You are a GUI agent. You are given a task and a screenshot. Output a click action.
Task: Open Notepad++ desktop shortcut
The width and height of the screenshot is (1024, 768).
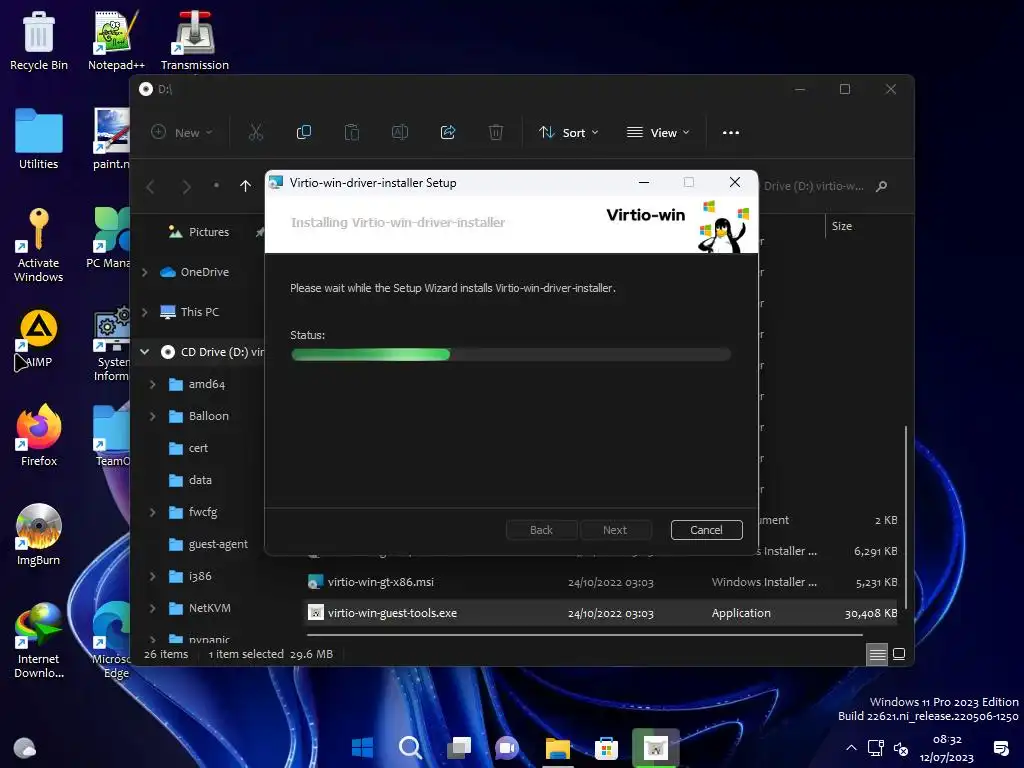pyautogui.click(x=116, y=41)
